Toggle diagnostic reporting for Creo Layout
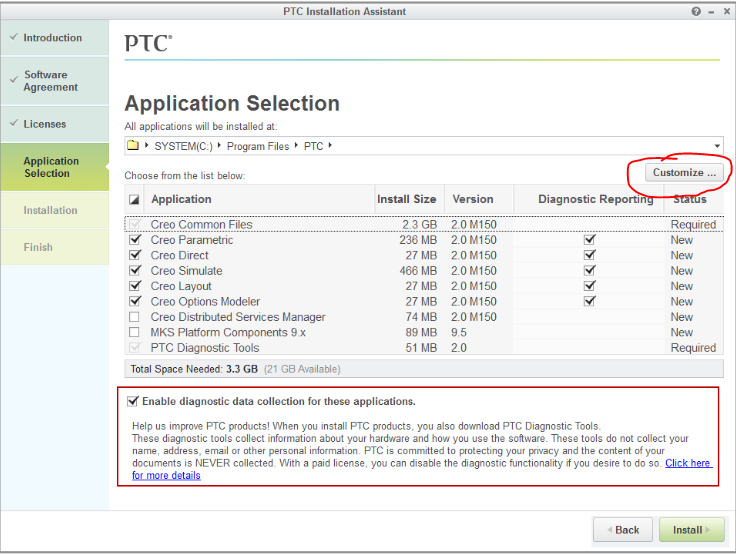 coord(590,286)
